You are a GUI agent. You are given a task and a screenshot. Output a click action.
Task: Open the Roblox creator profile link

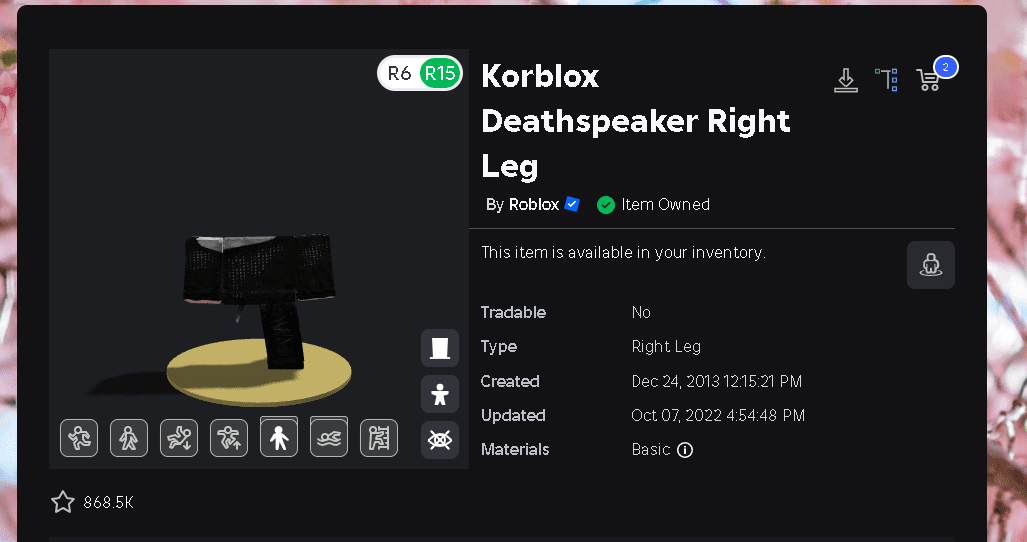tap(533, 204)
